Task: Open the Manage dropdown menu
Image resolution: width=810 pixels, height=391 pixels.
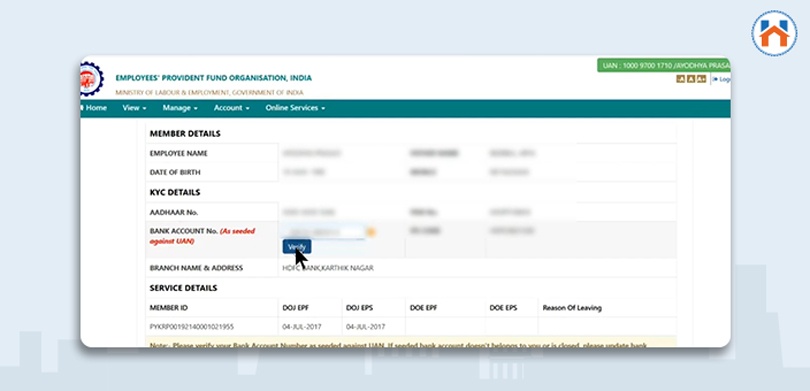Action: click(x=180, y=108)
